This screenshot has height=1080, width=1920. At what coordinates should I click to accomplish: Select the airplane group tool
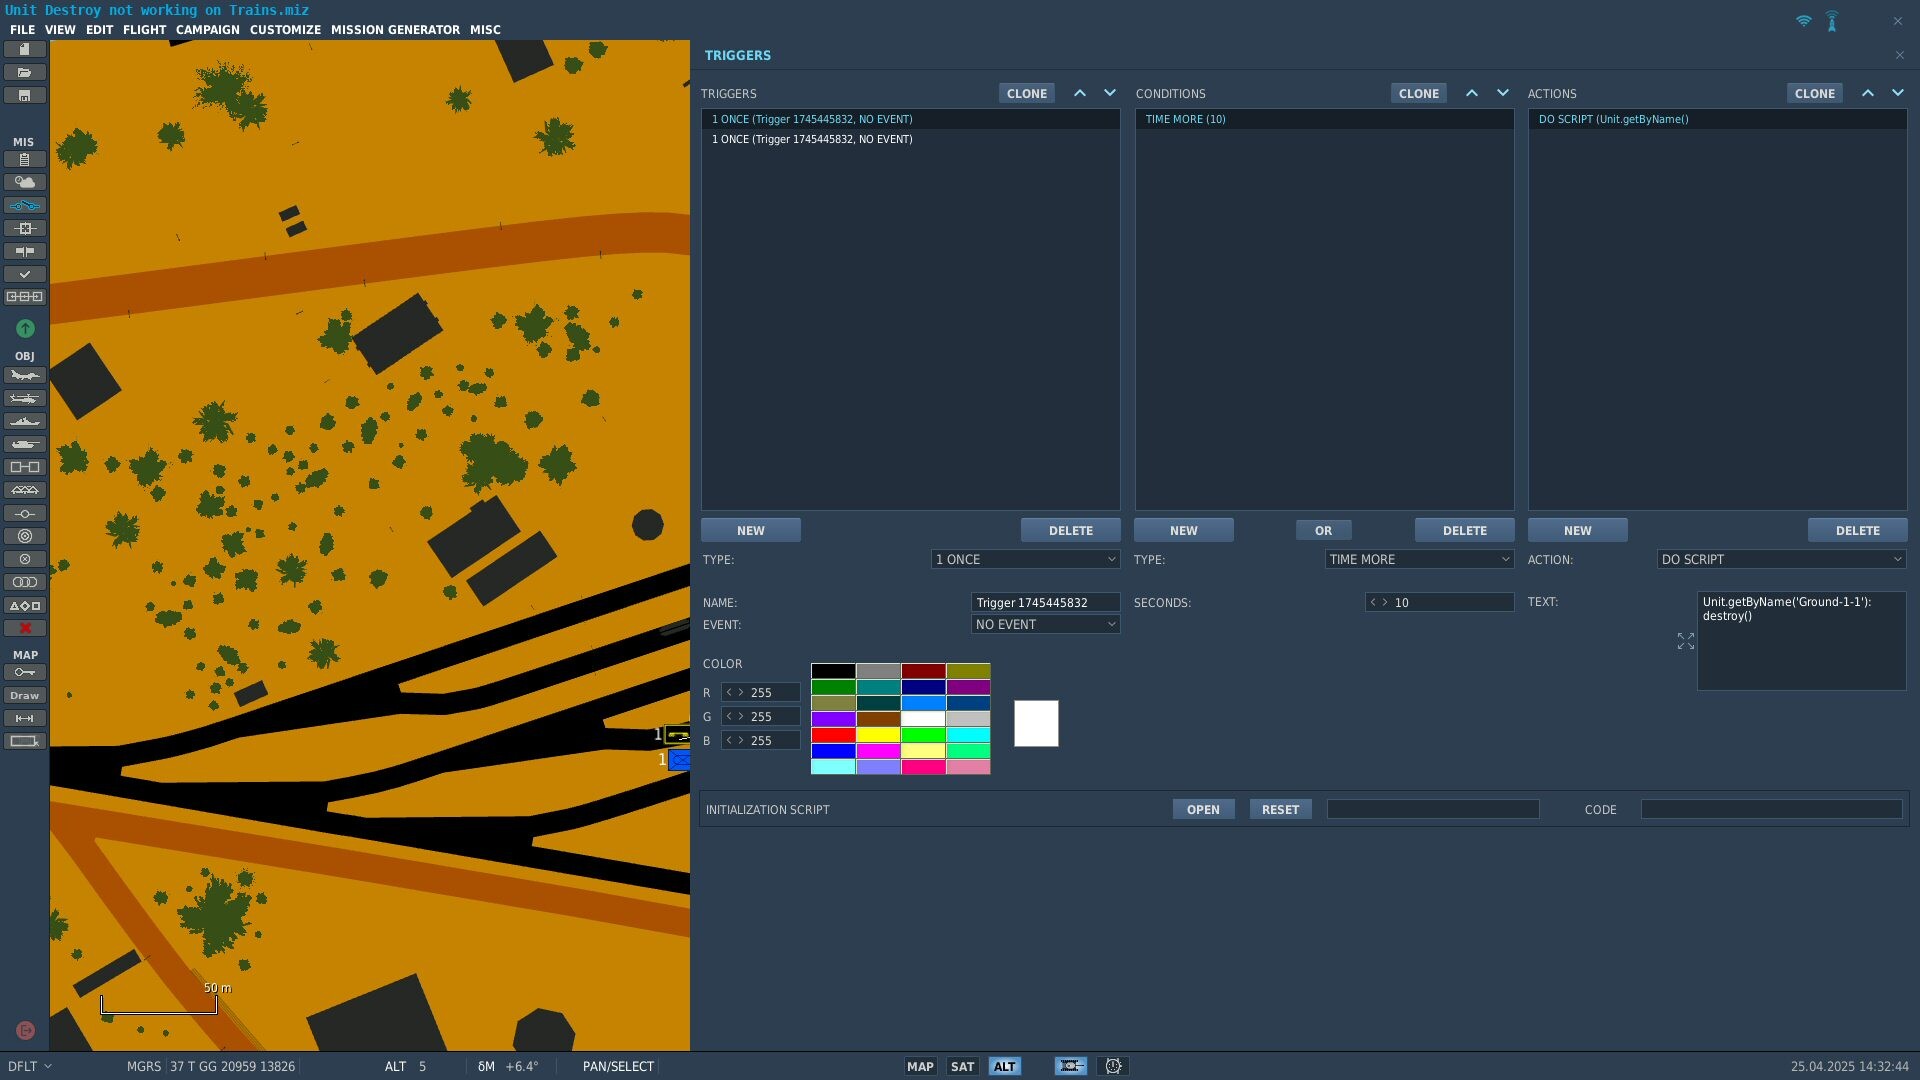[x=24, y=375]
